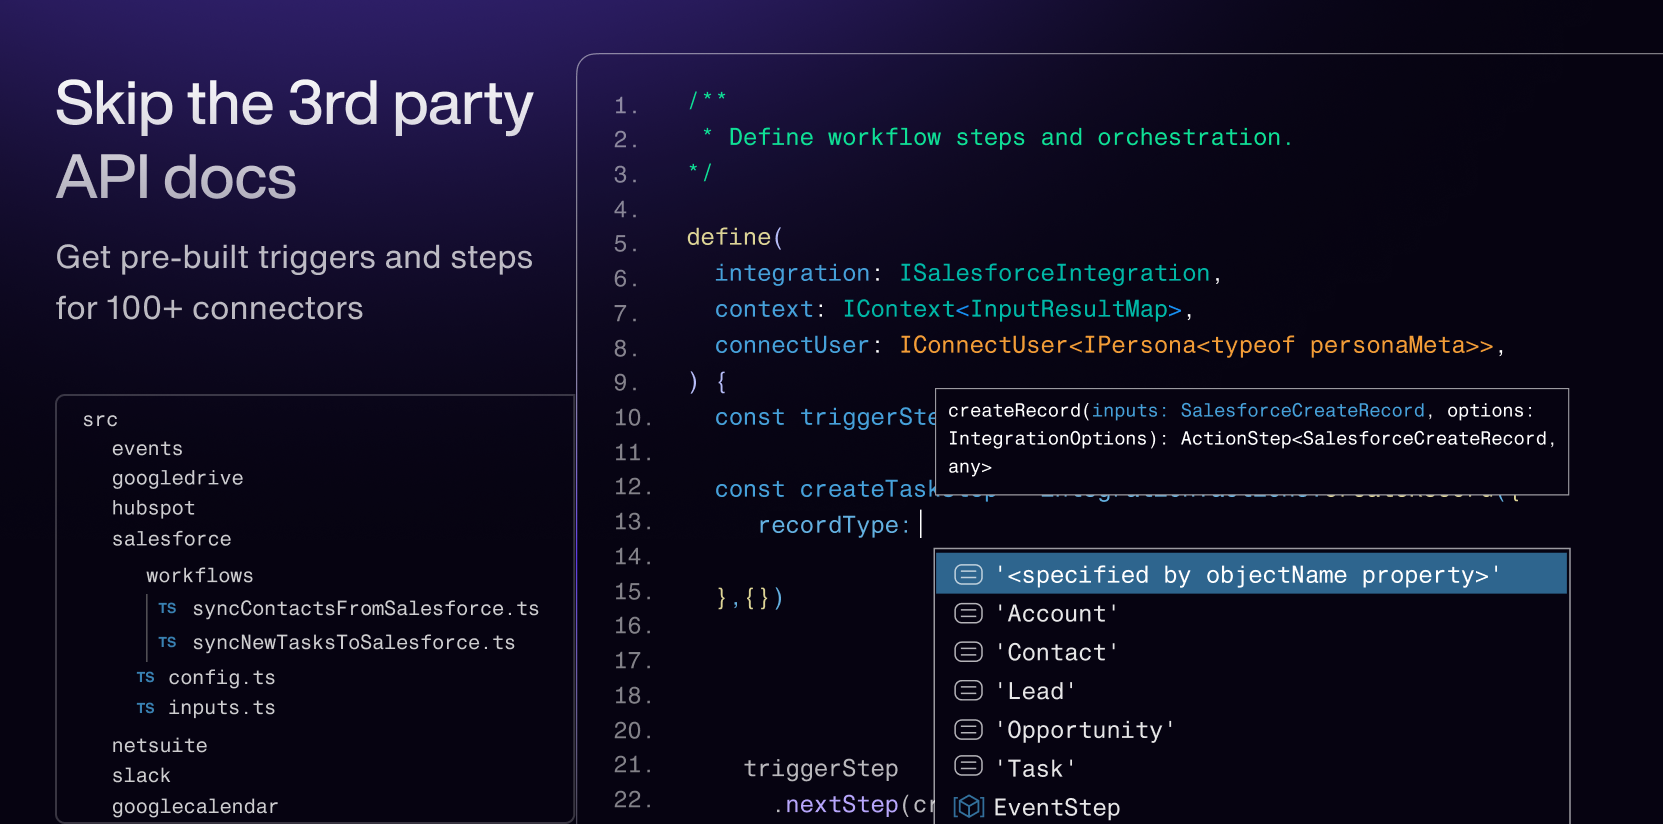1663x824 pixels.
Task: Click personaMeta in the IConnectUser type
Action: 1387,346
